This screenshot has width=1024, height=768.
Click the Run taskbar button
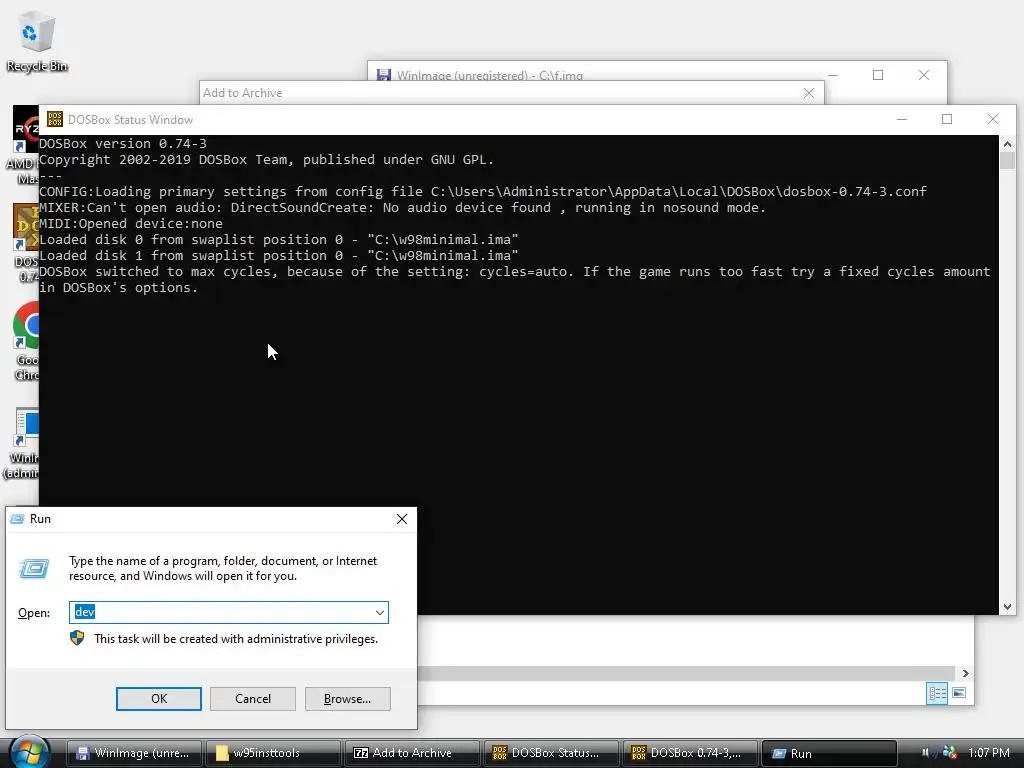click(829, 753)
